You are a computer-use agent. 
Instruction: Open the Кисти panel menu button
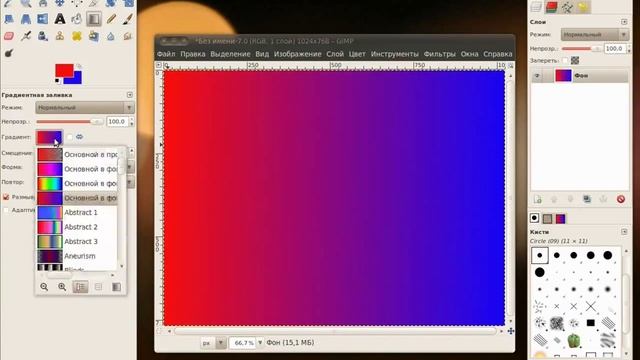624,232
